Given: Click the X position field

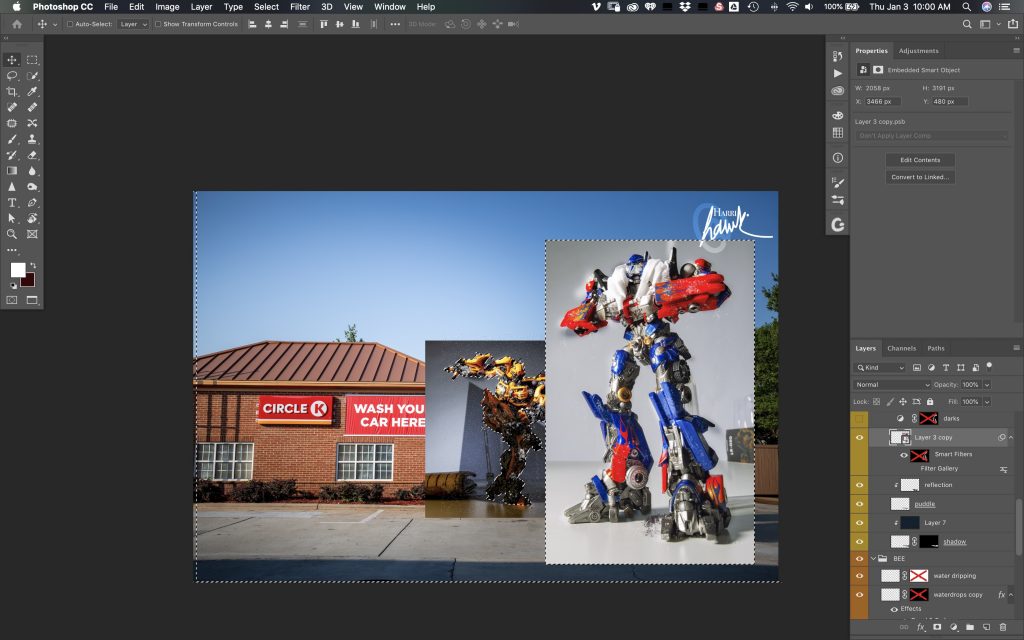Looking at the screenshot, I should coord(882,102).
